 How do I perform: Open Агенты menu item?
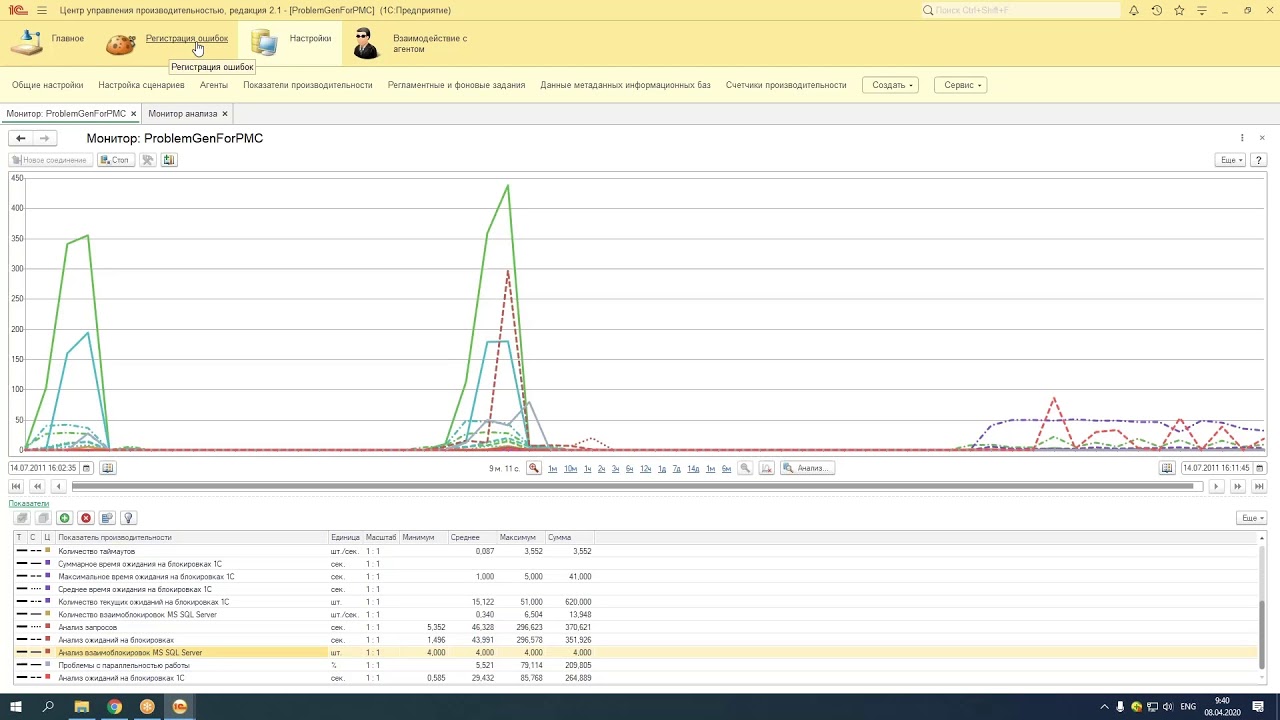214,85
